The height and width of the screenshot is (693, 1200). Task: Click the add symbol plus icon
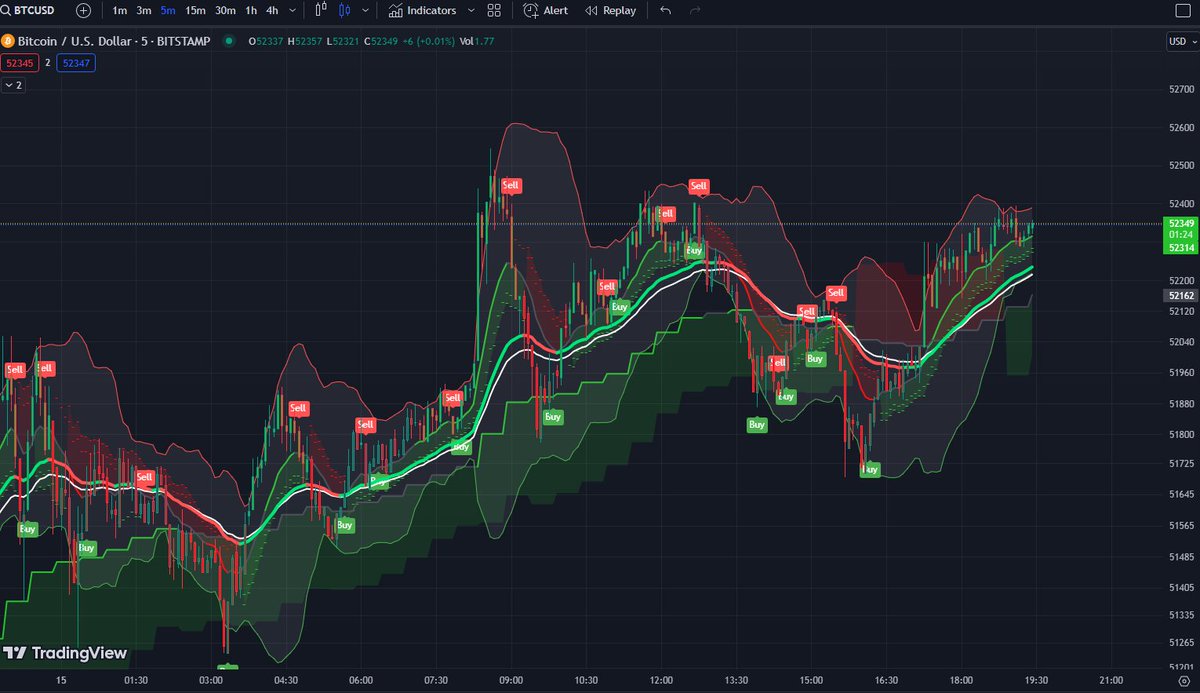pyautogui.click(x=83, y=10)
